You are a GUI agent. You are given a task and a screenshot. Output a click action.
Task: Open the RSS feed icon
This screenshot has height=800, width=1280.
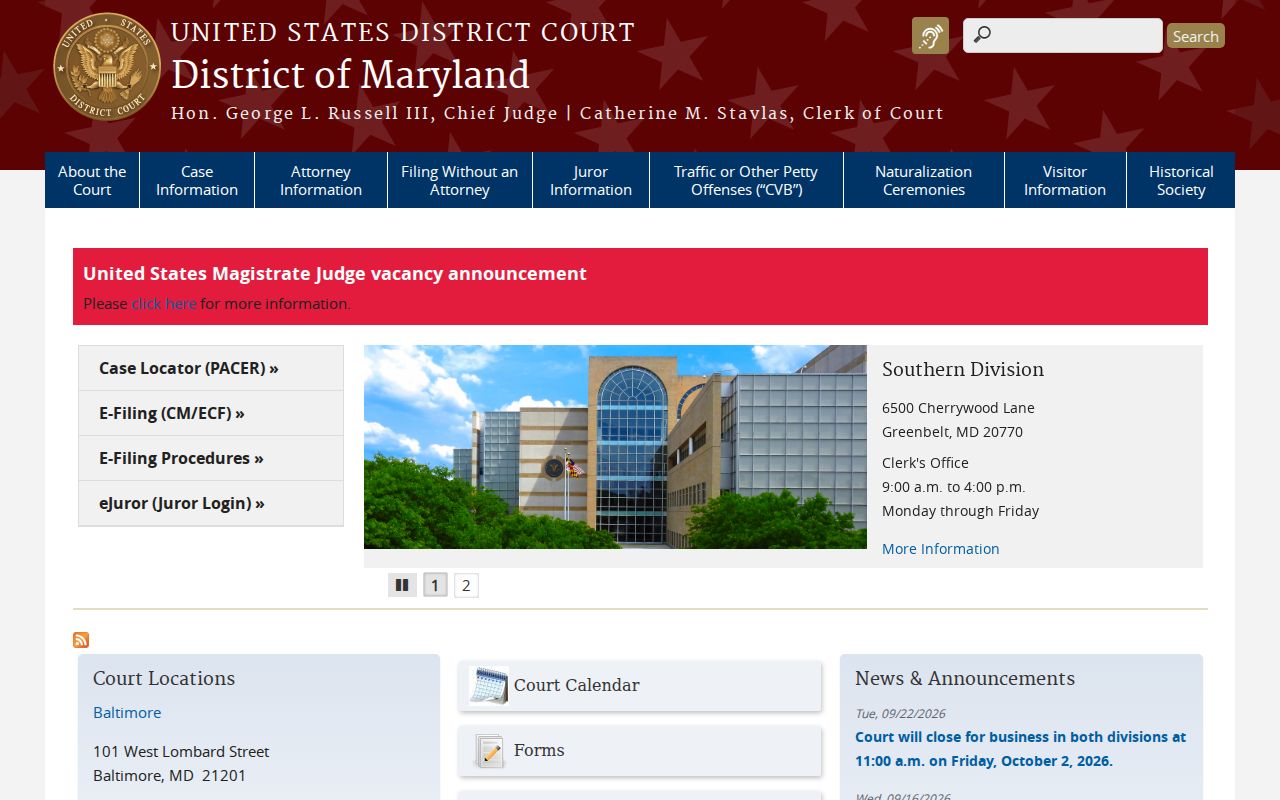click(x=81, y=640)
